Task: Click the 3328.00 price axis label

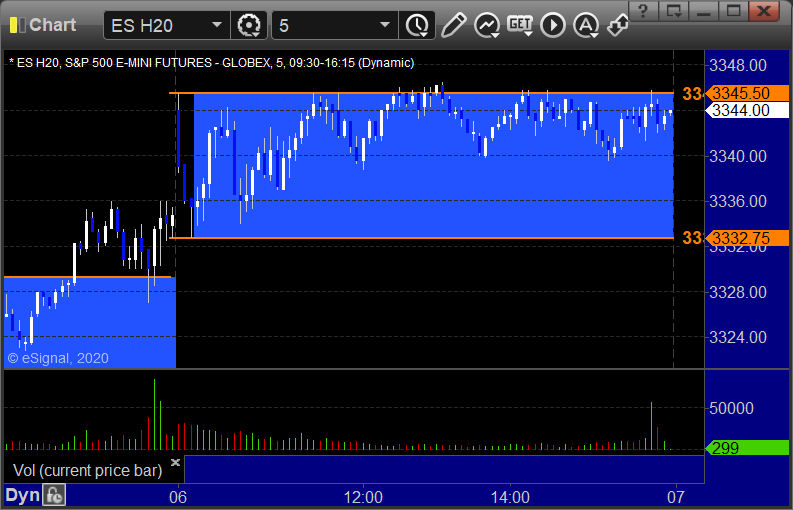Action: (x=738, y=292)
